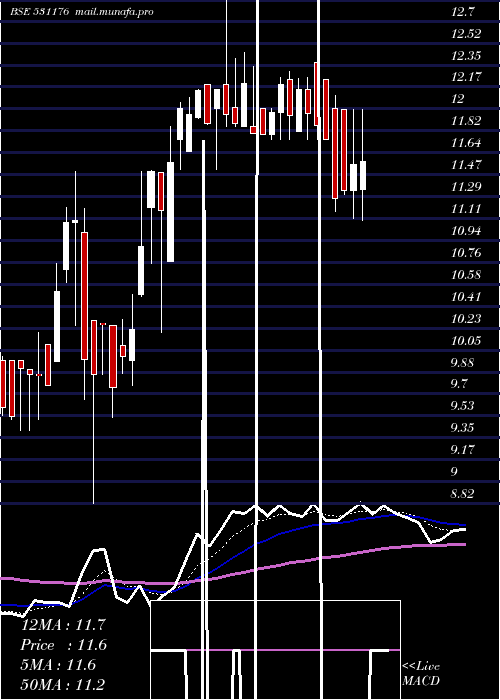This screenshot has width=500, height=700.
Task: Click the 12.7 price axis label
Action: (x=462, y=12)
